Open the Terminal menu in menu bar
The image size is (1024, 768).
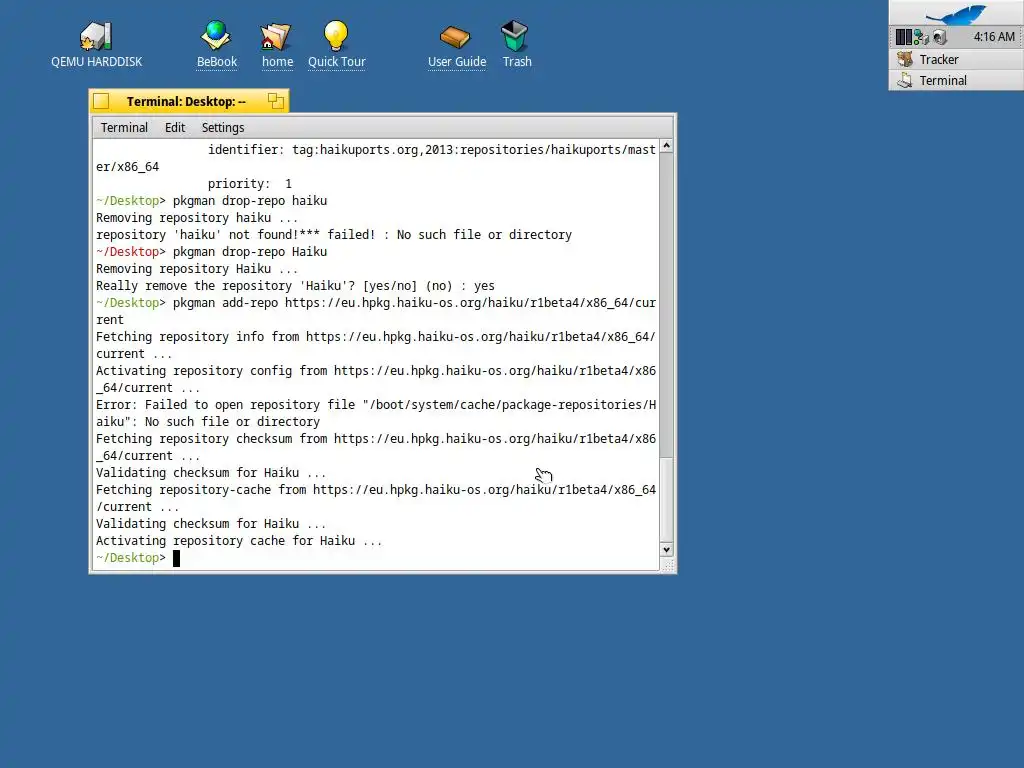tap(124, 127)
